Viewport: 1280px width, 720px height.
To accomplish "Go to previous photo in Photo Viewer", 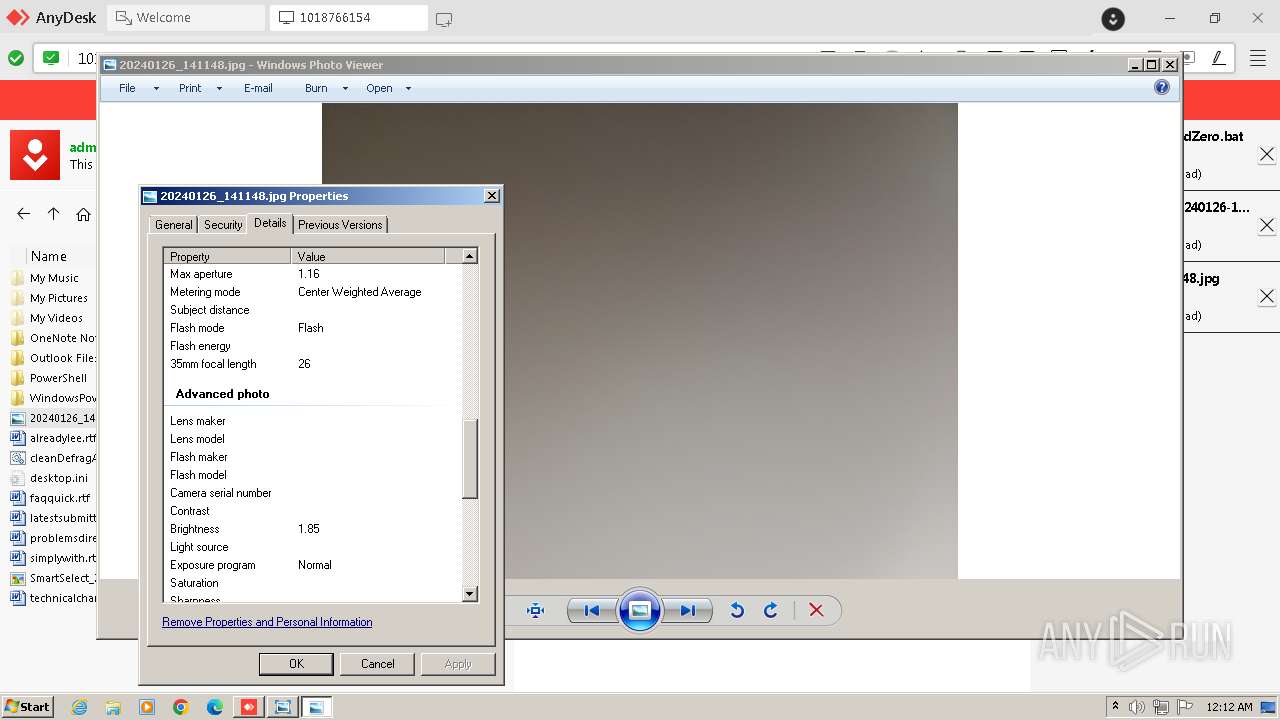I will [x=592, y=610].
